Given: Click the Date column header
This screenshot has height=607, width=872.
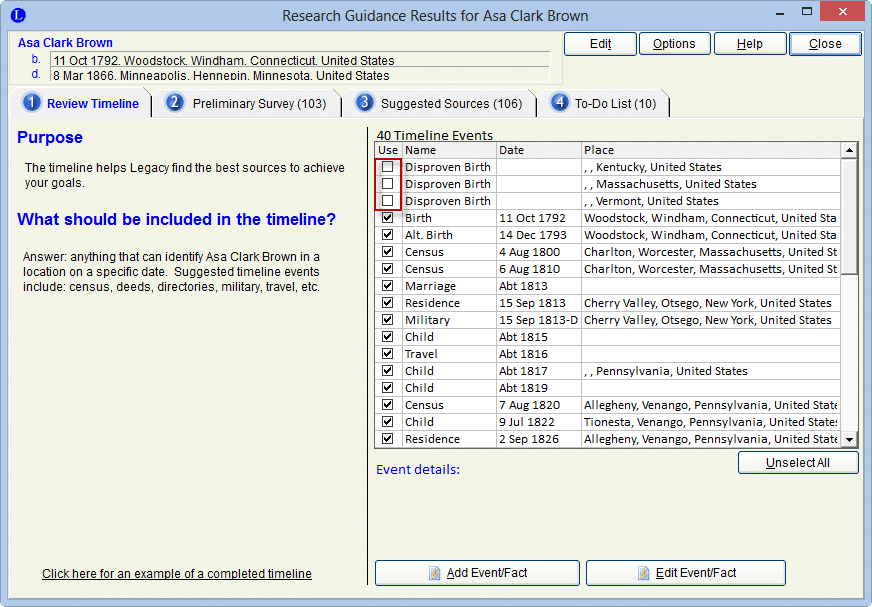Looking at the screenshot, I should (538, 150).
